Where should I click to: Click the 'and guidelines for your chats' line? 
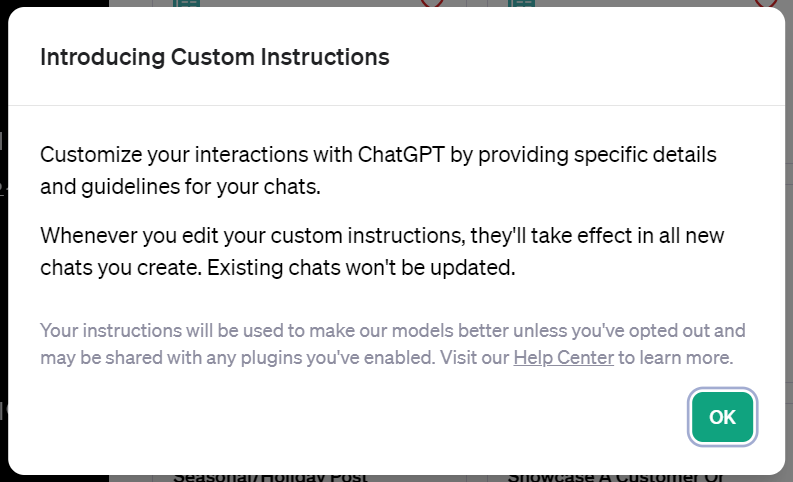pyautogui.click(x=180, y=187)
